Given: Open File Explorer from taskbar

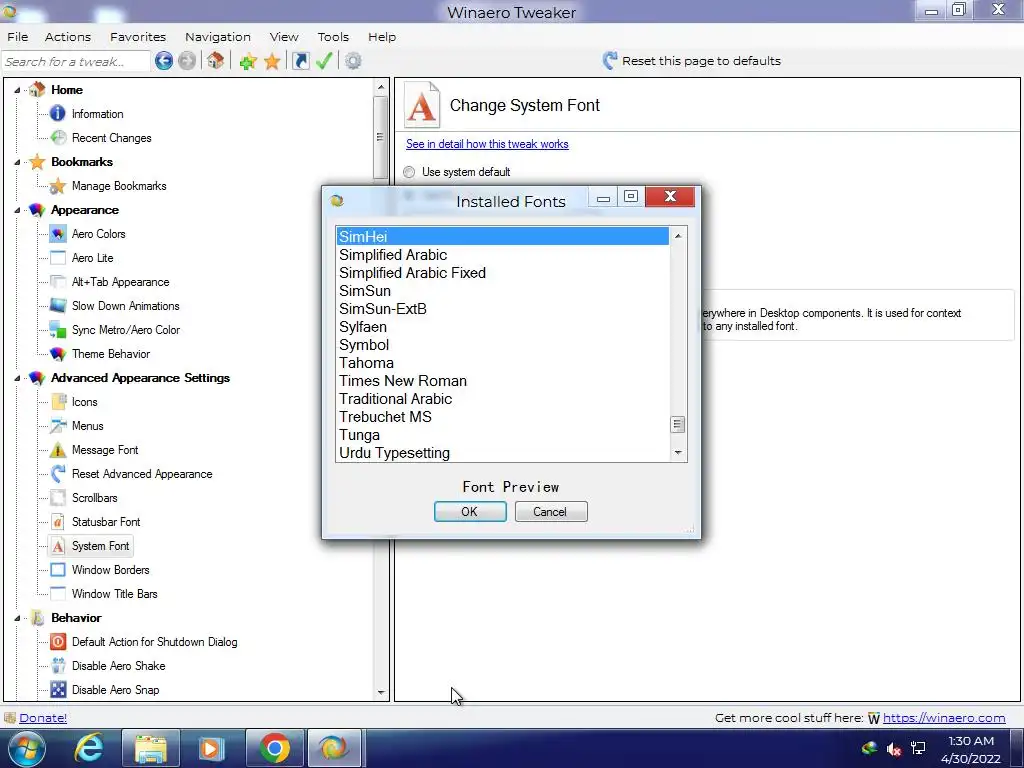Looking at the screenshot, I should (150, 748).
